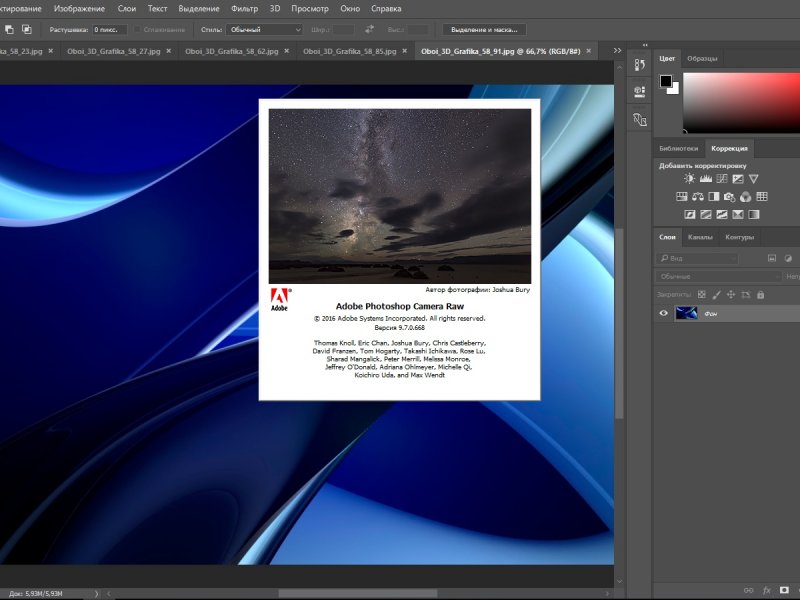Close the Oboi_3D_Grafika_58_85.jpg tab

pos(405,51)
